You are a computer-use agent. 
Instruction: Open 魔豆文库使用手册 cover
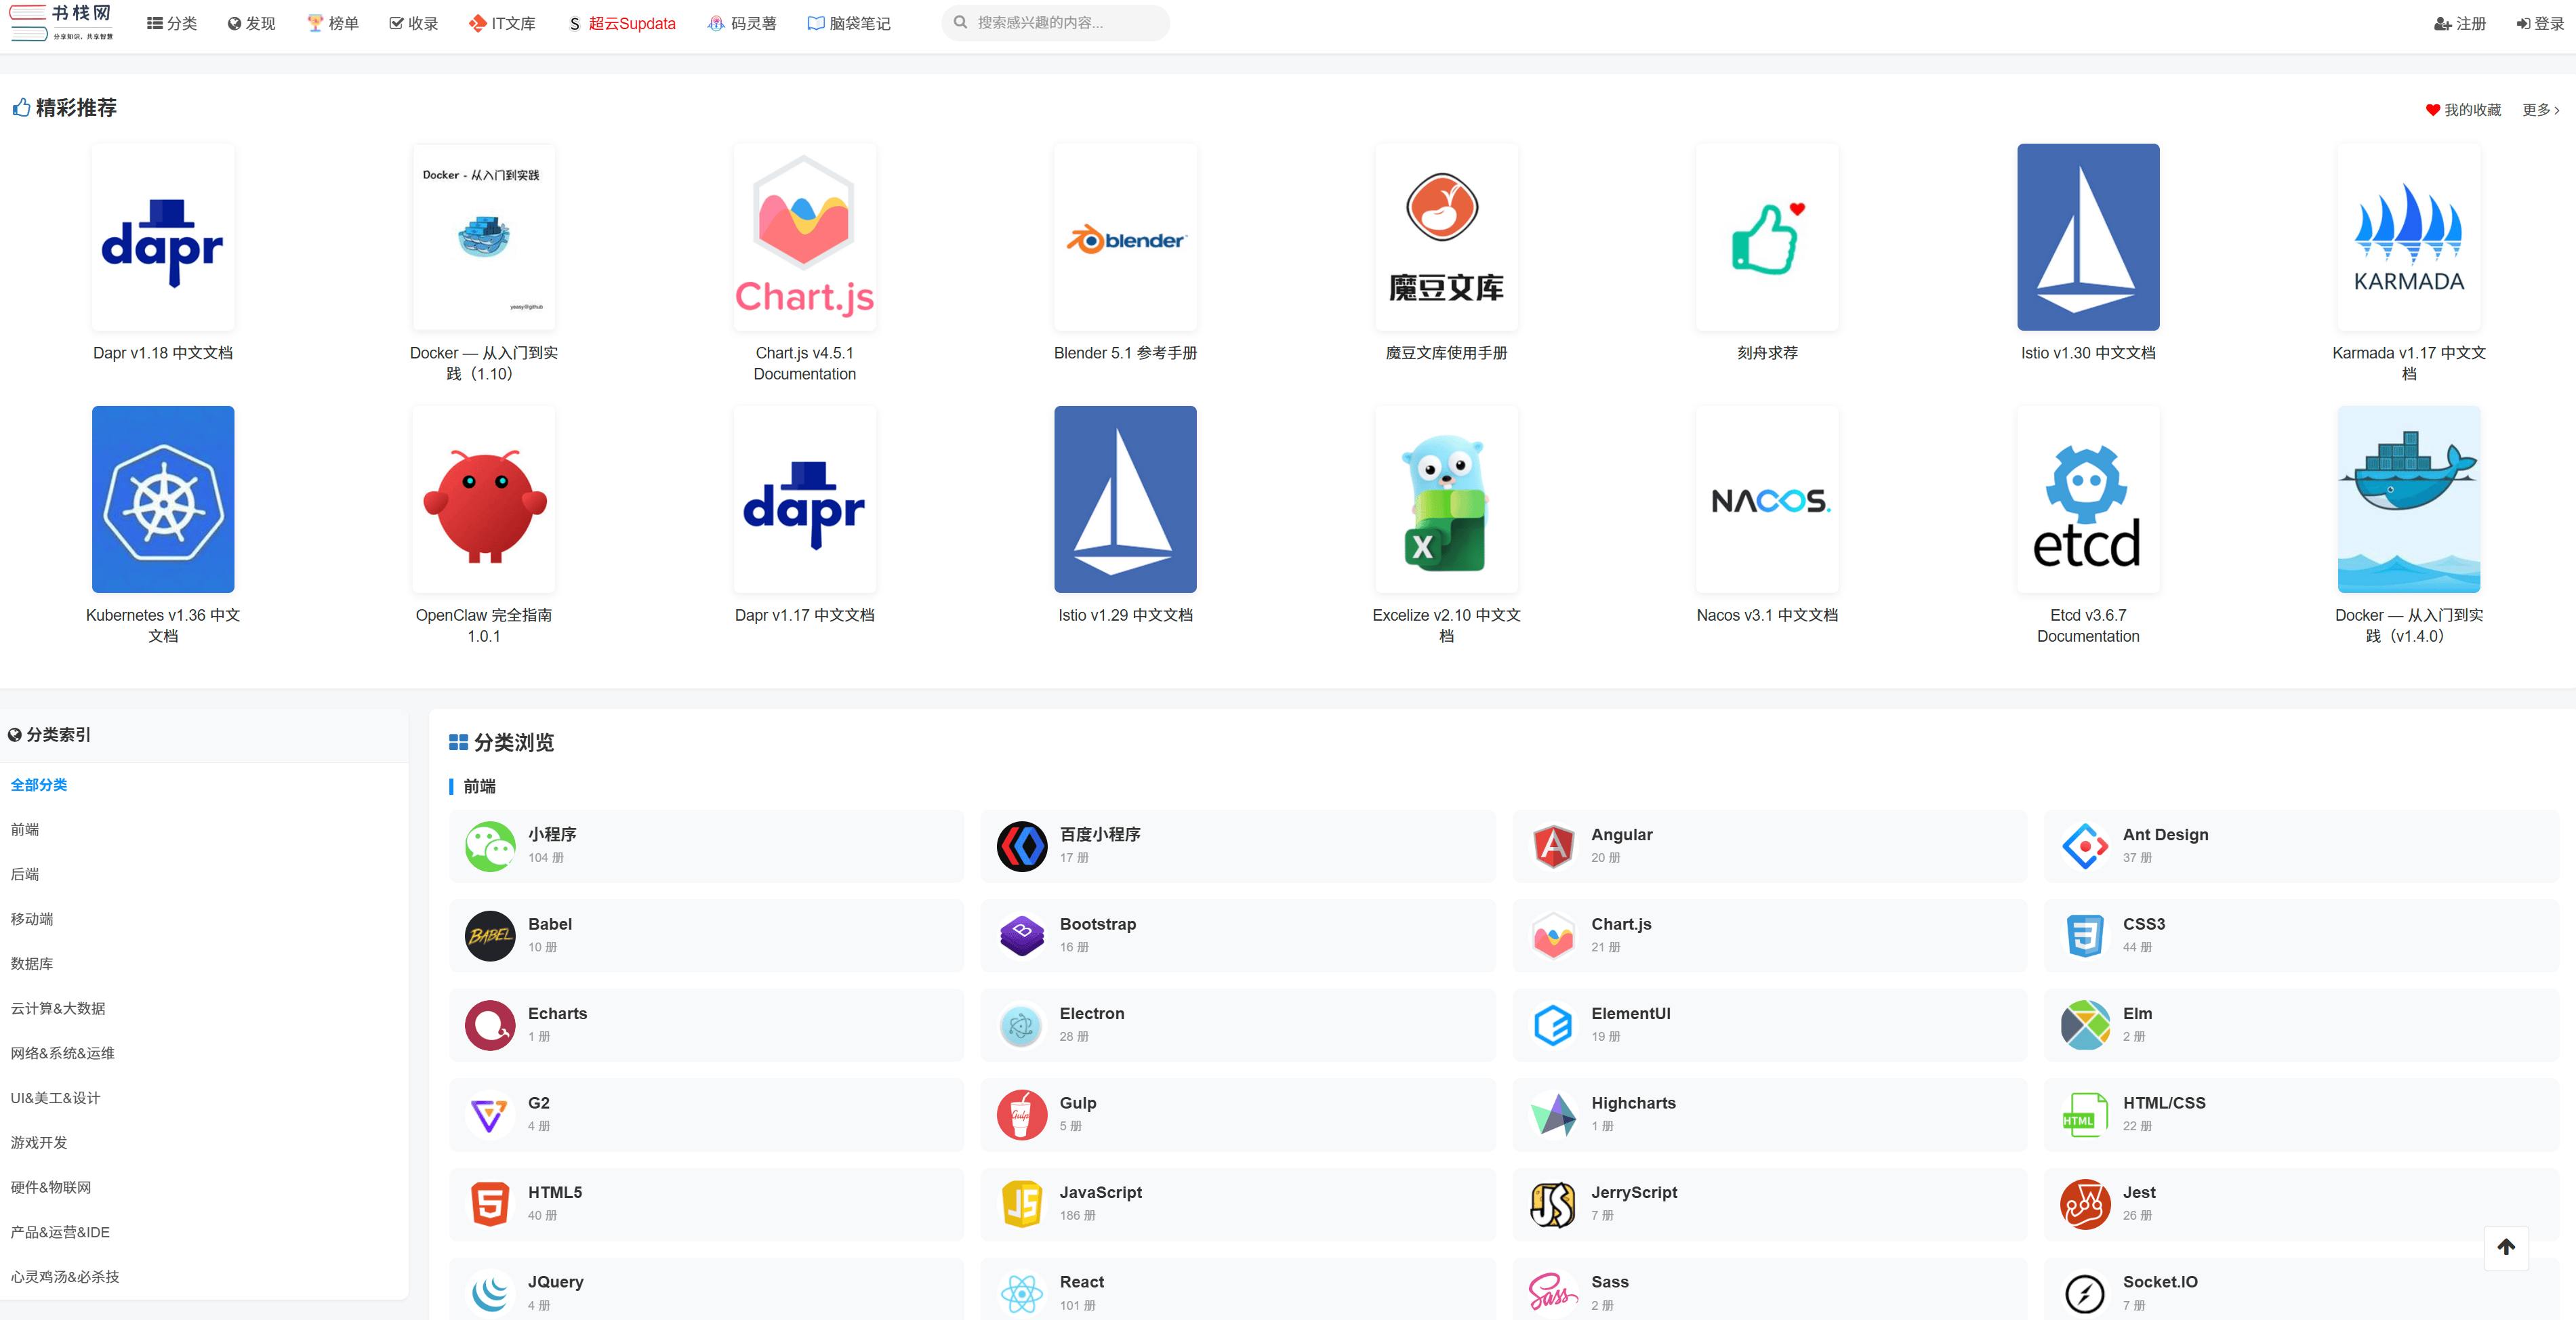pos(1446,237)
